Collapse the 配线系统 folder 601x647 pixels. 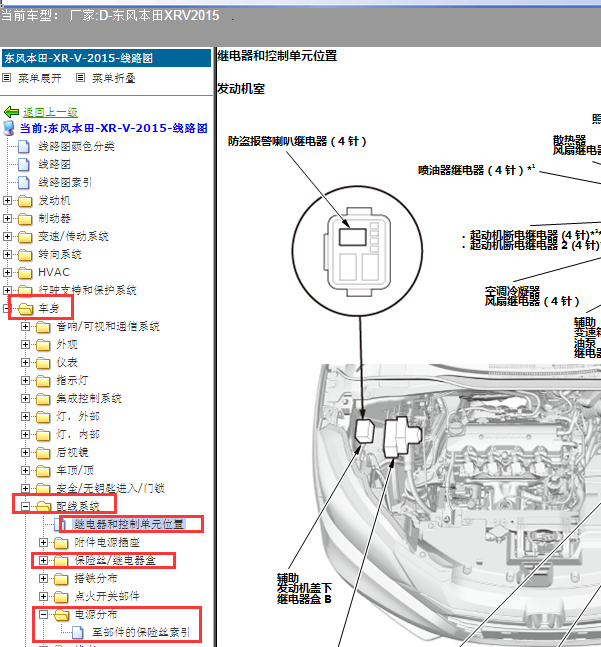[x=25, y=506]
